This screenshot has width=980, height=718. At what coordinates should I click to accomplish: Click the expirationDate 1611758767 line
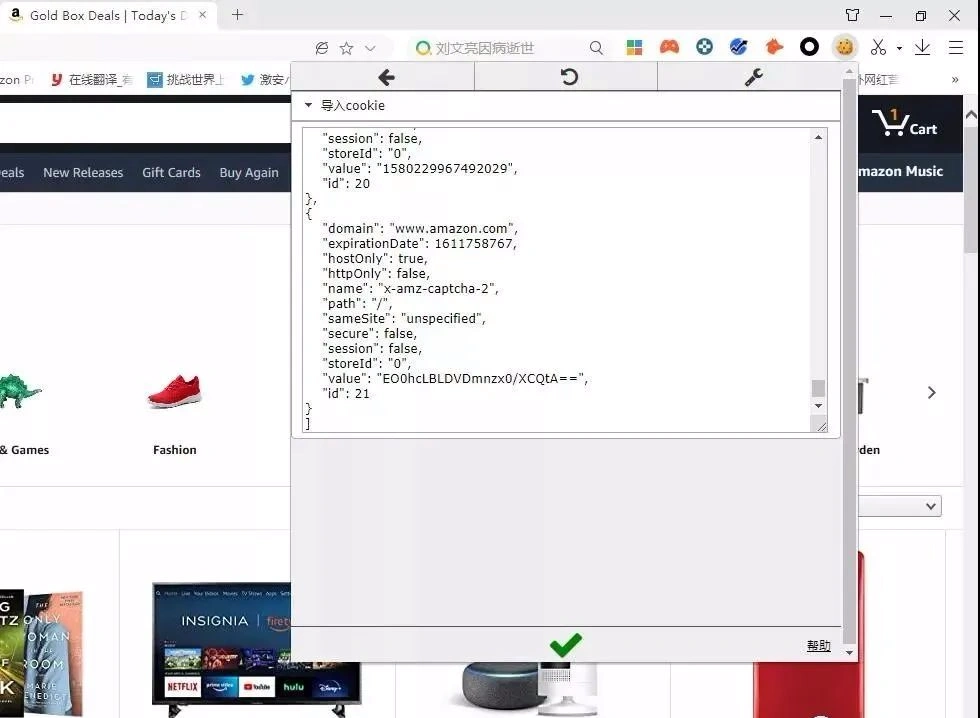click(x=419, y=244)
